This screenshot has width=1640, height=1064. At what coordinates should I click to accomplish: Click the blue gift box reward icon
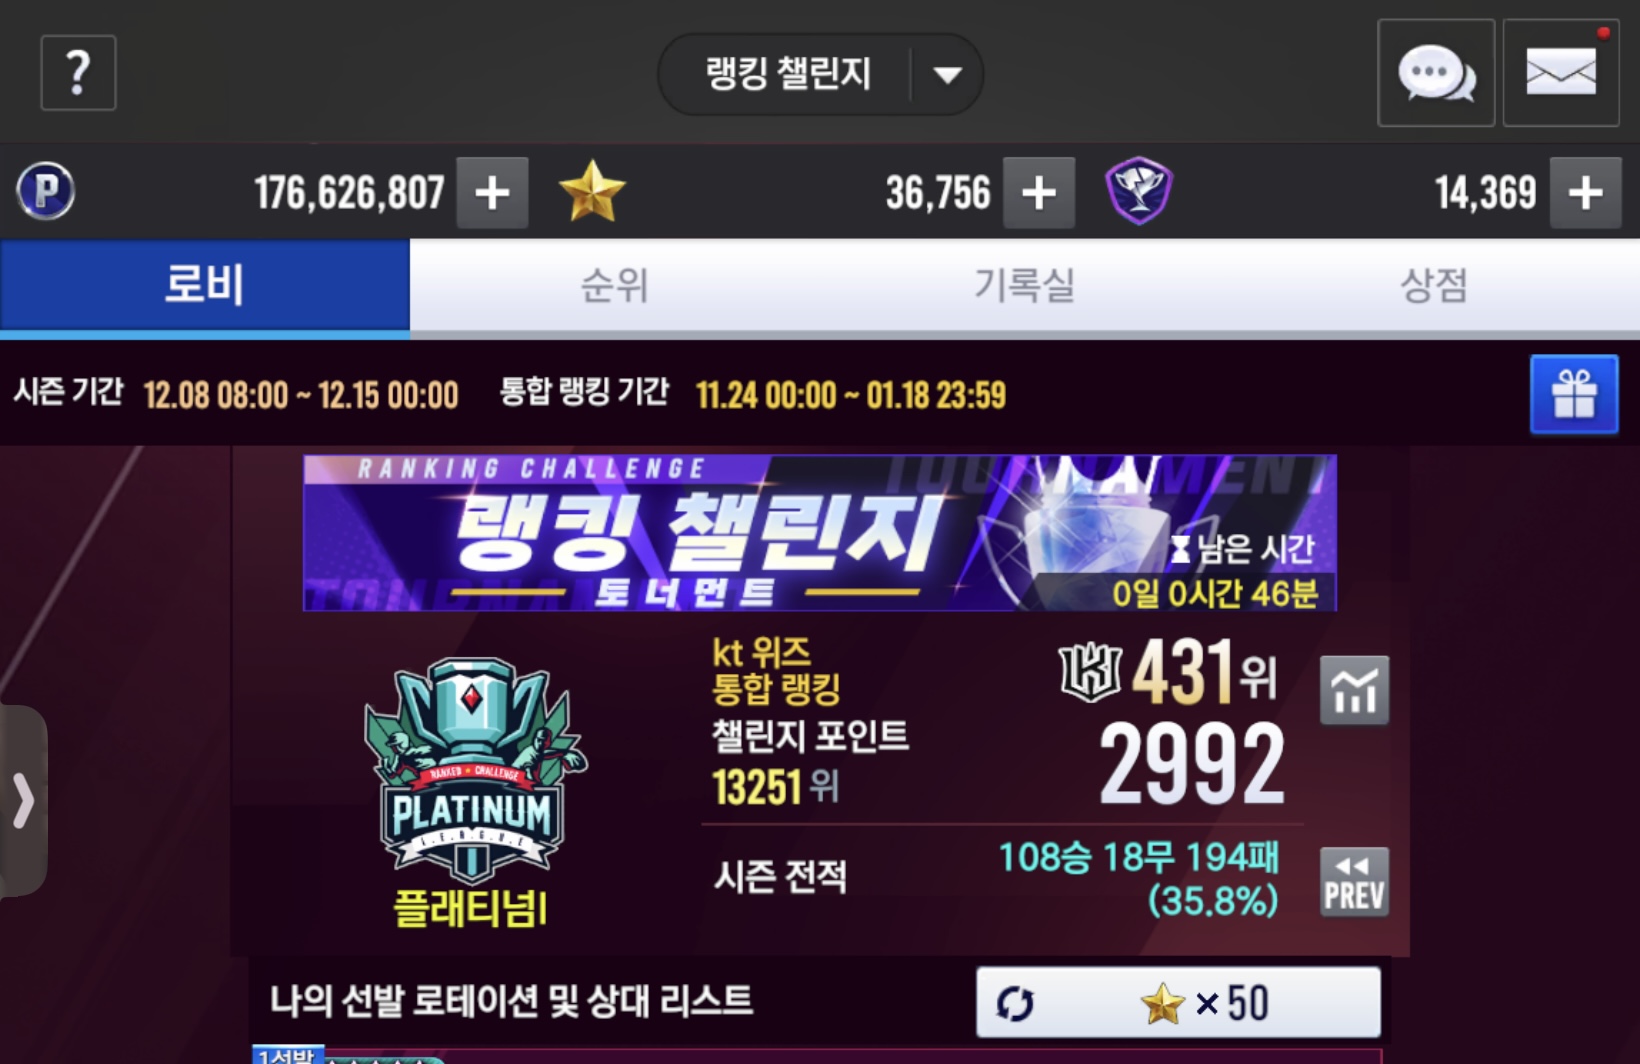[1574, 394]
